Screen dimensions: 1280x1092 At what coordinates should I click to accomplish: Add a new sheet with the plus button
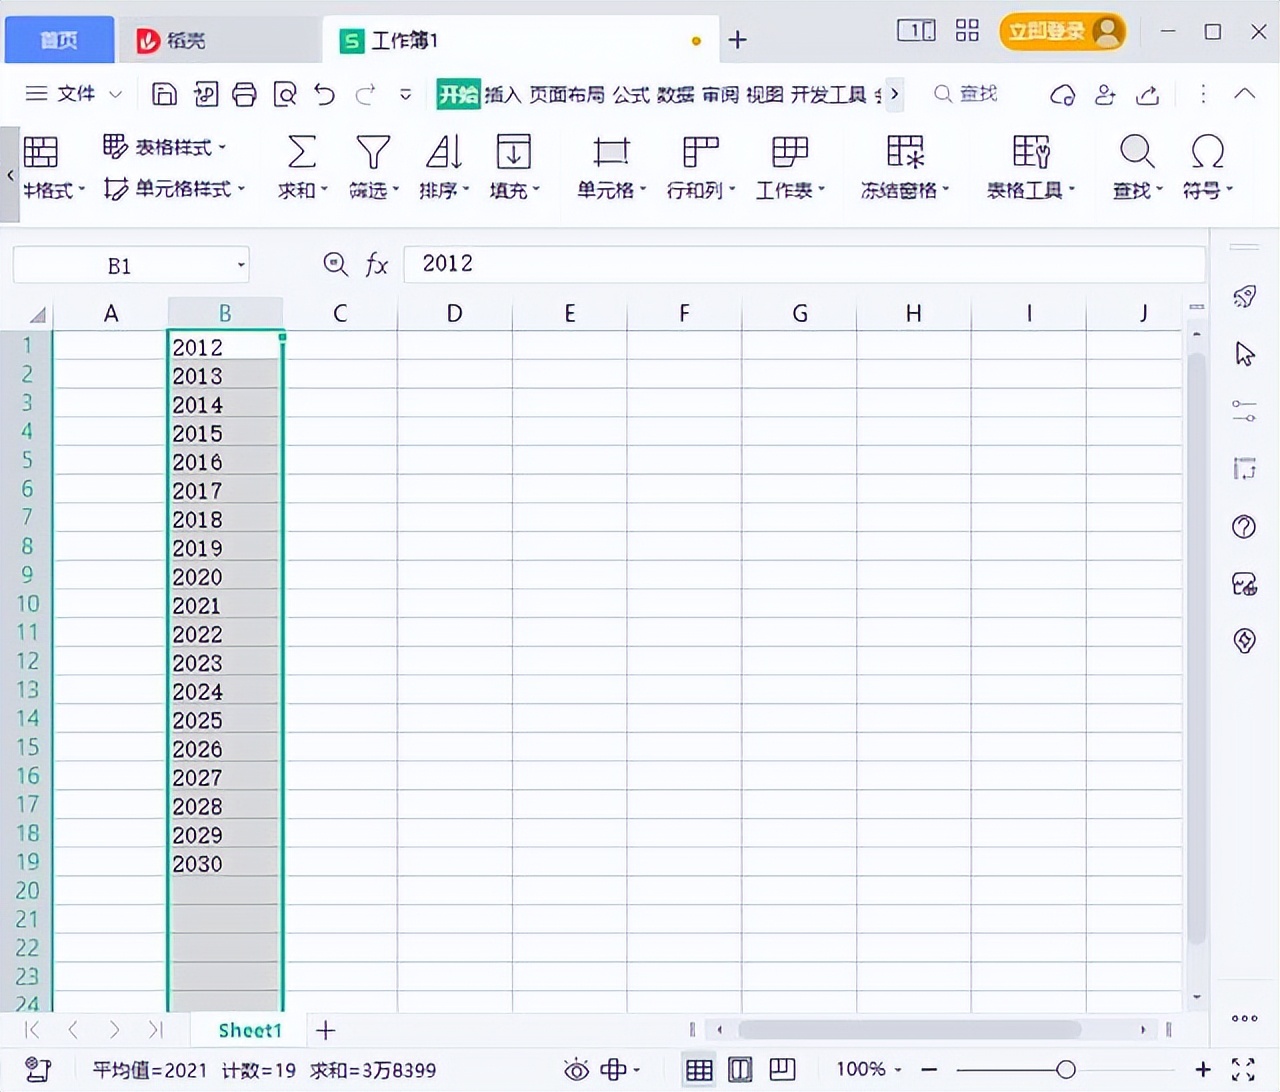[x=325, y=1030]
